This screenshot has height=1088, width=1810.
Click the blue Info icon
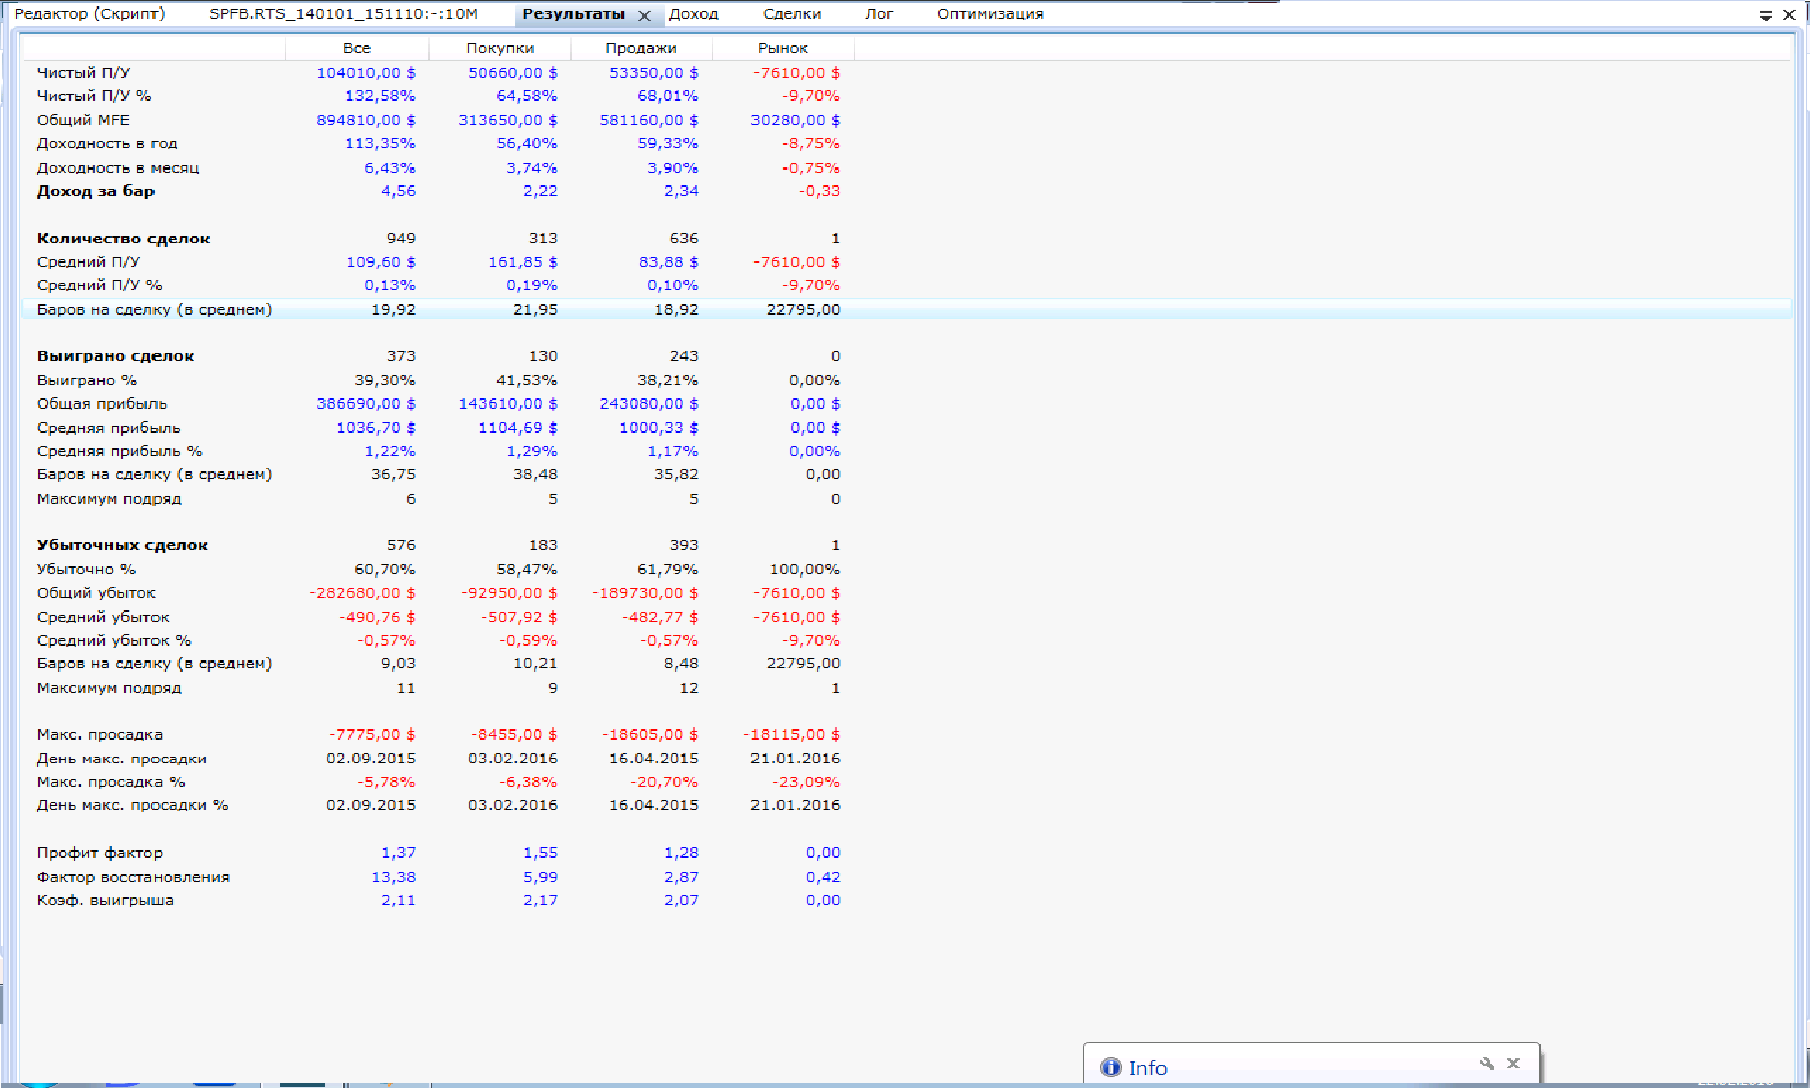[1110, 1067]
